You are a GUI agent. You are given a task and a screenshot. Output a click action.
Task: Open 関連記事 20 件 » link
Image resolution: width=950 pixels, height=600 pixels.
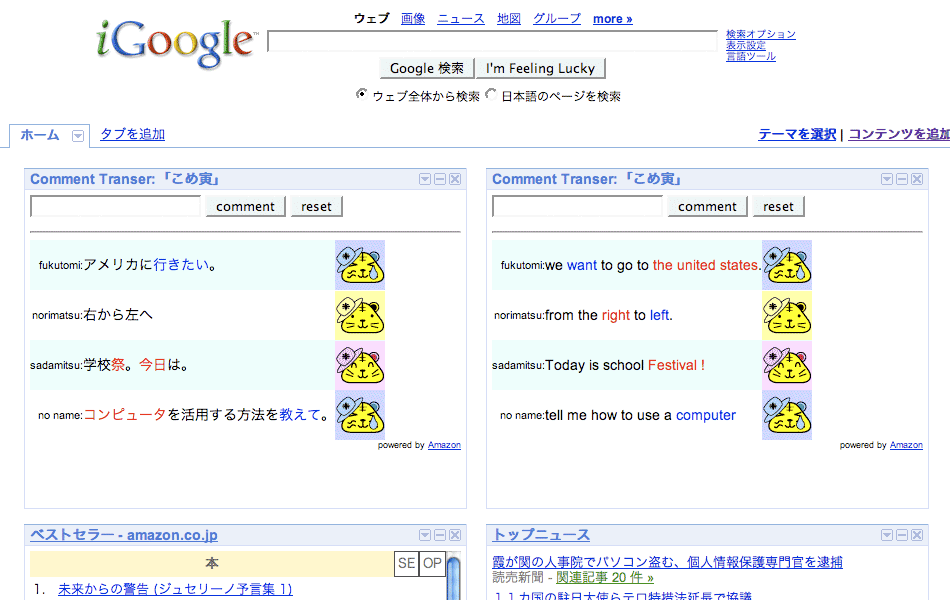pyautogui.click(x=605, y=578)
